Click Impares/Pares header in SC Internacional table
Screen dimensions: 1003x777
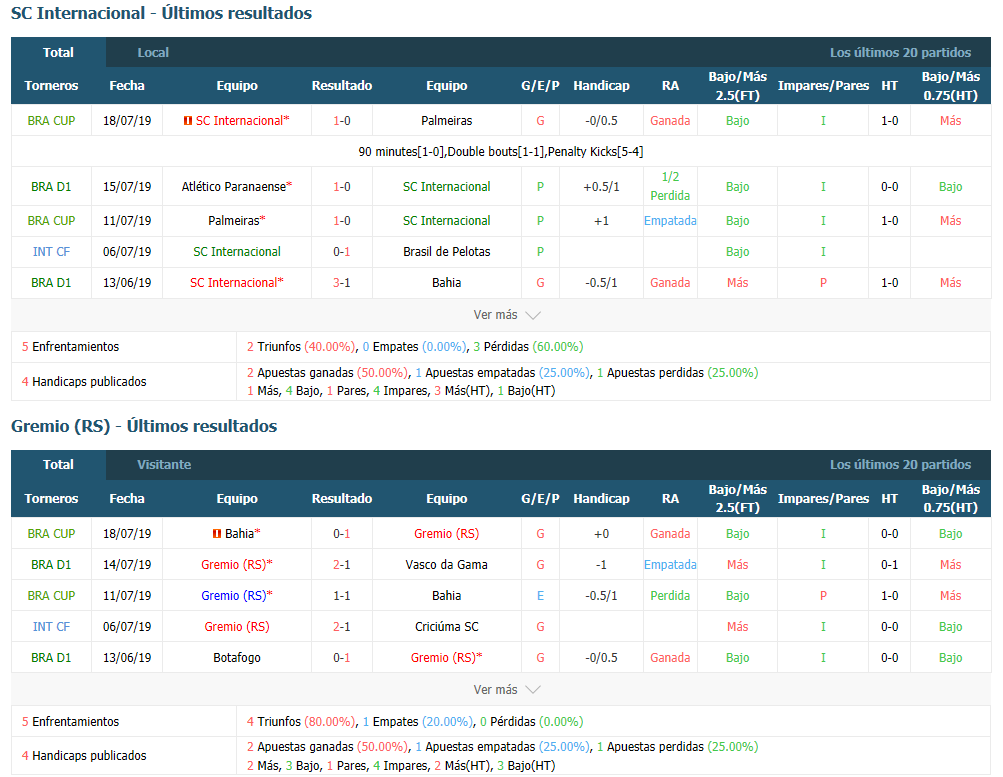coord(823,86)
